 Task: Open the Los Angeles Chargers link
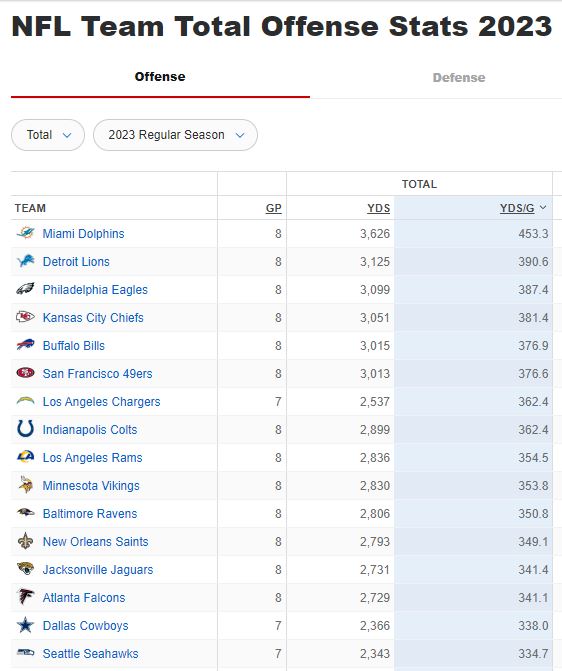tap(101, 401)
